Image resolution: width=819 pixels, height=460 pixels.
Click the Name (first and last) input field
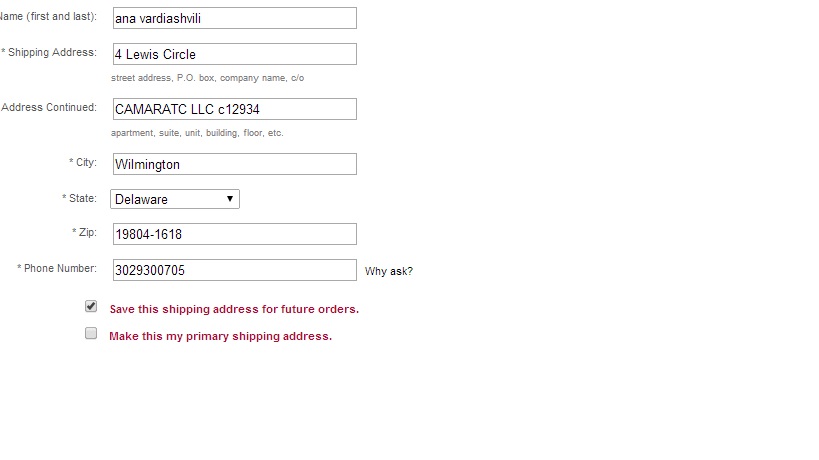pyautogui.click(x=234, y=18)
